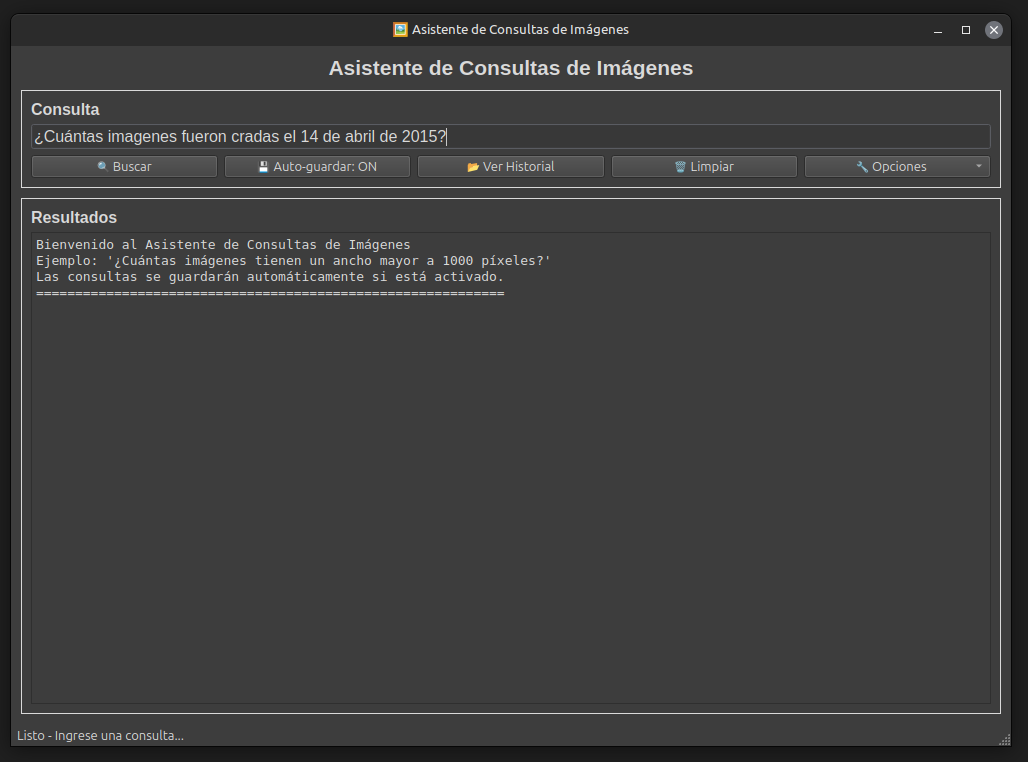Minimize the Asistente de Consultas window
1028x762 pixels.
tap(938, 31)
